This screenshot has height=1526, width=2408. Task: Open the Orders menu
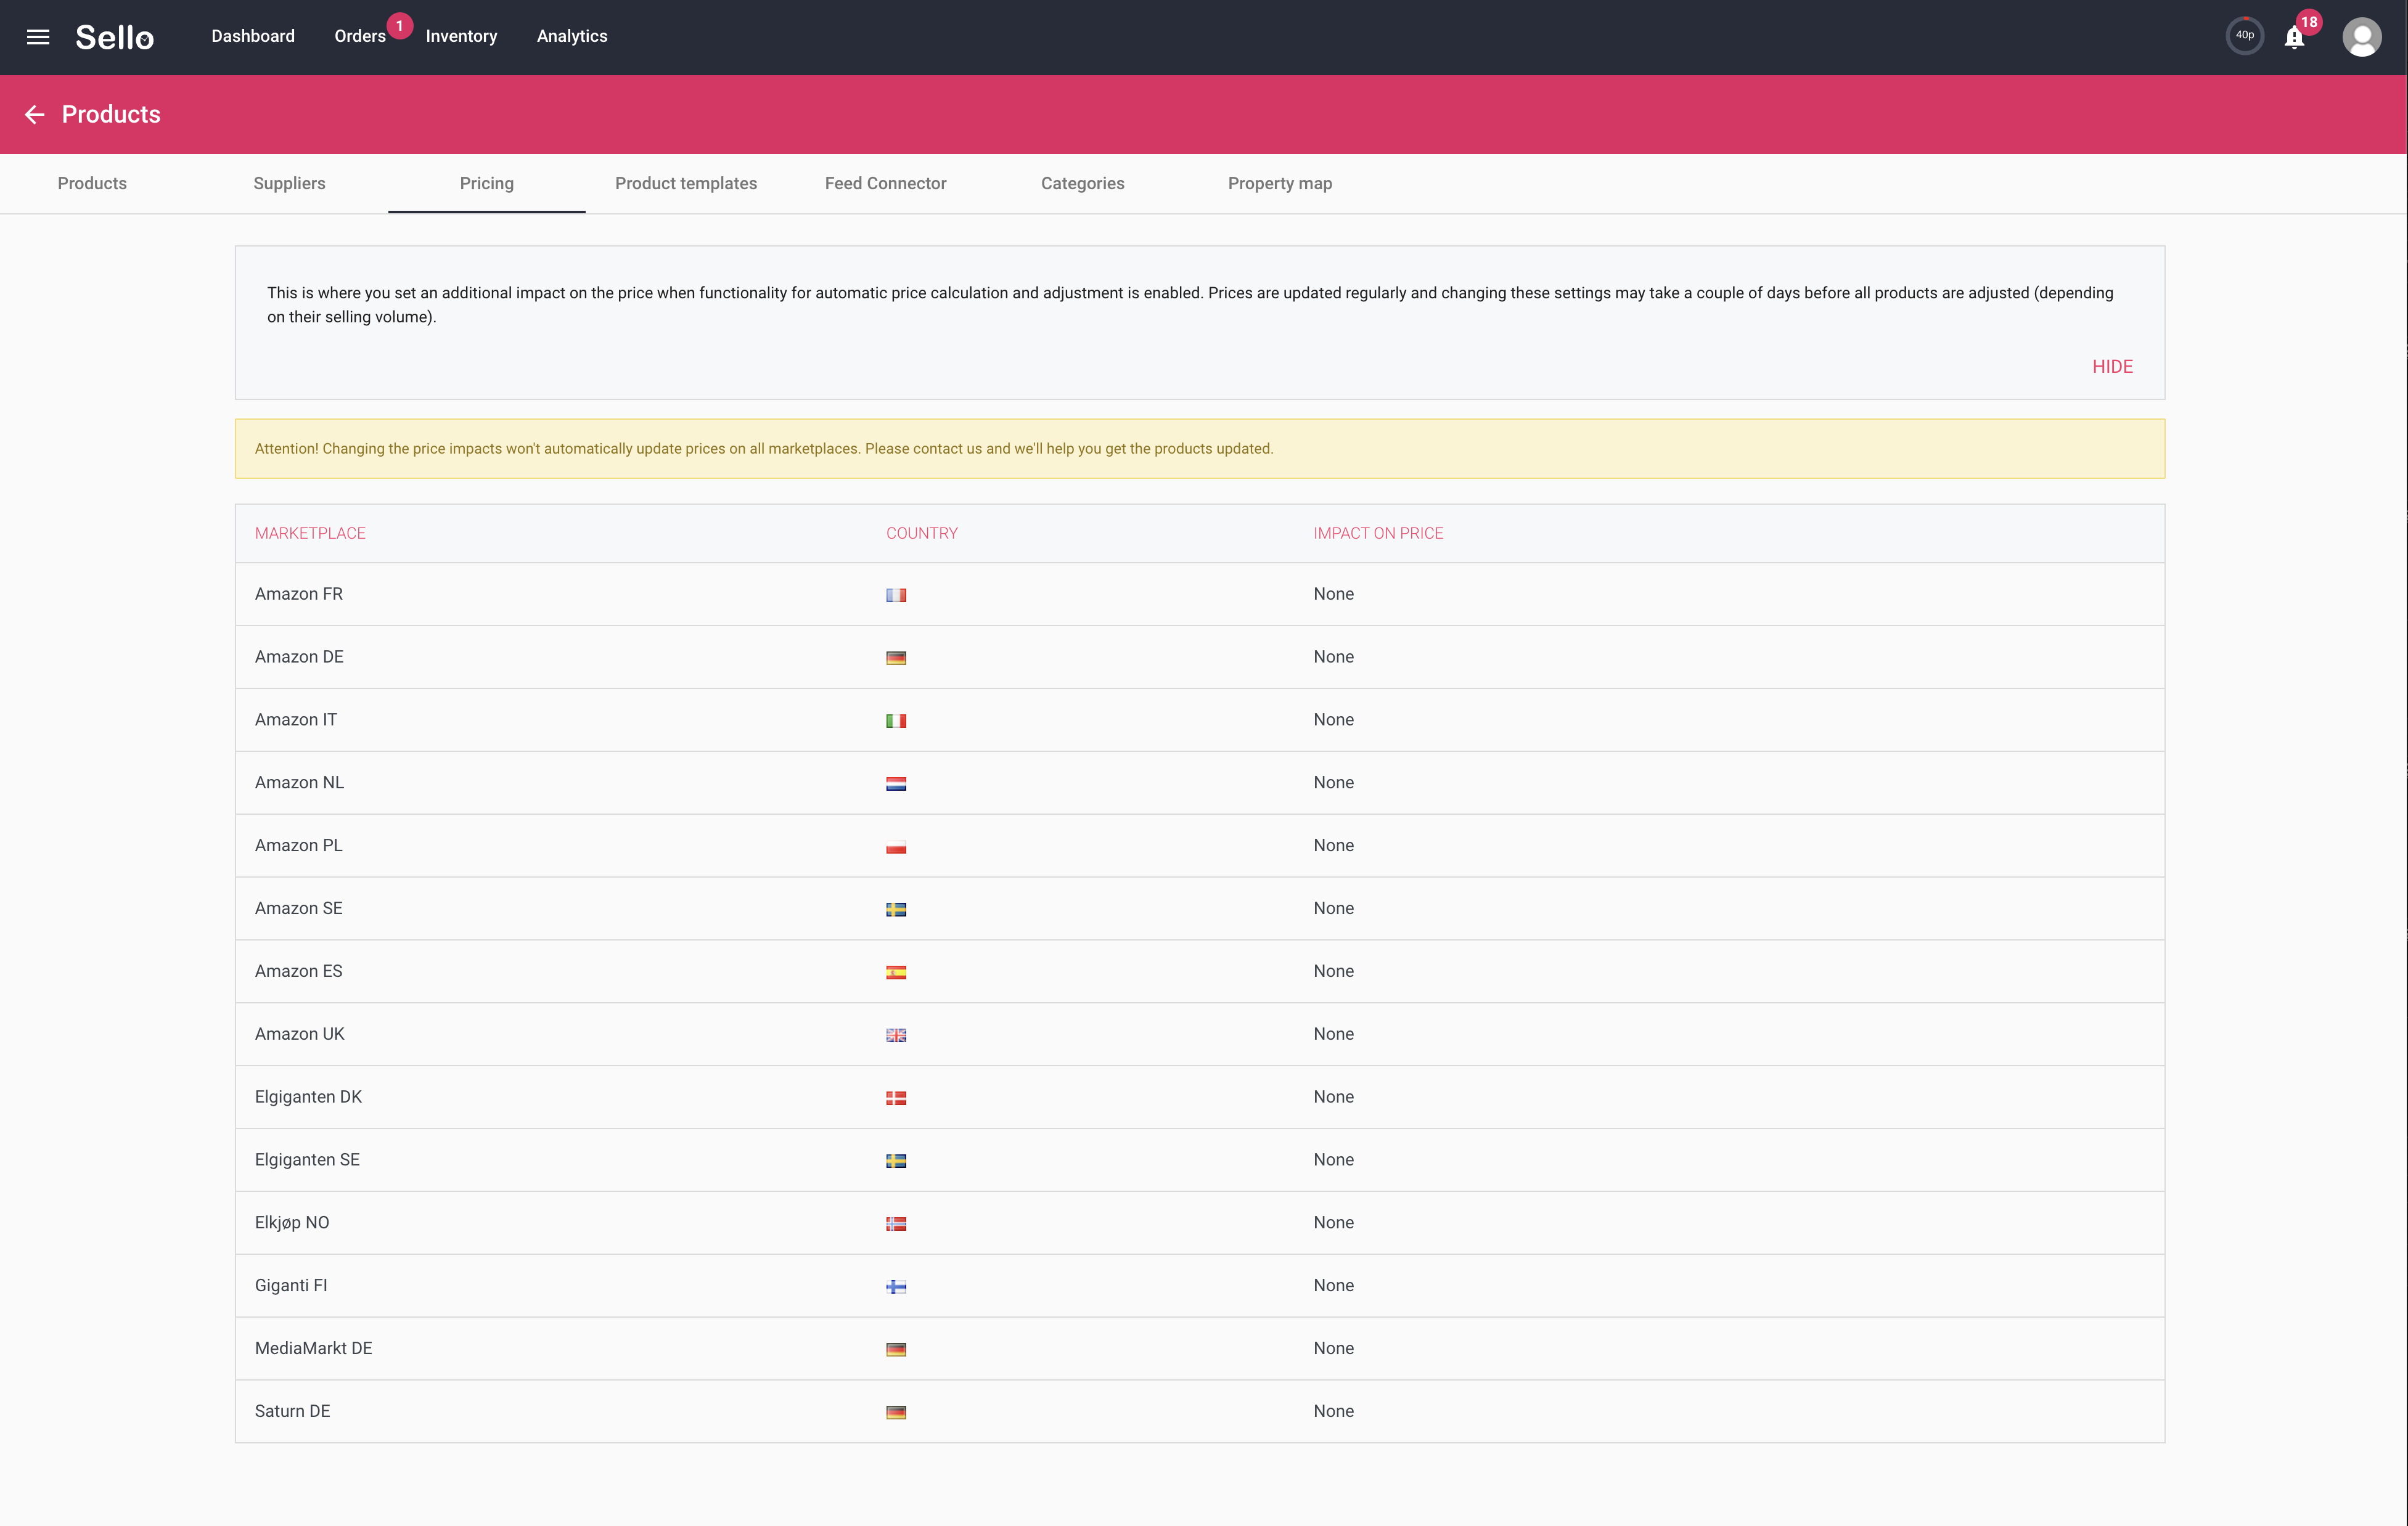360,36
